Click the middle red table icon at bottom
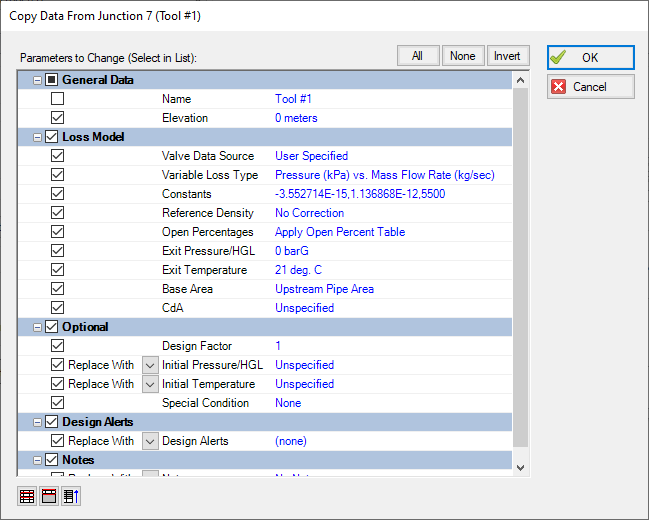The image size is (649, 520). (x=49, y=496)
